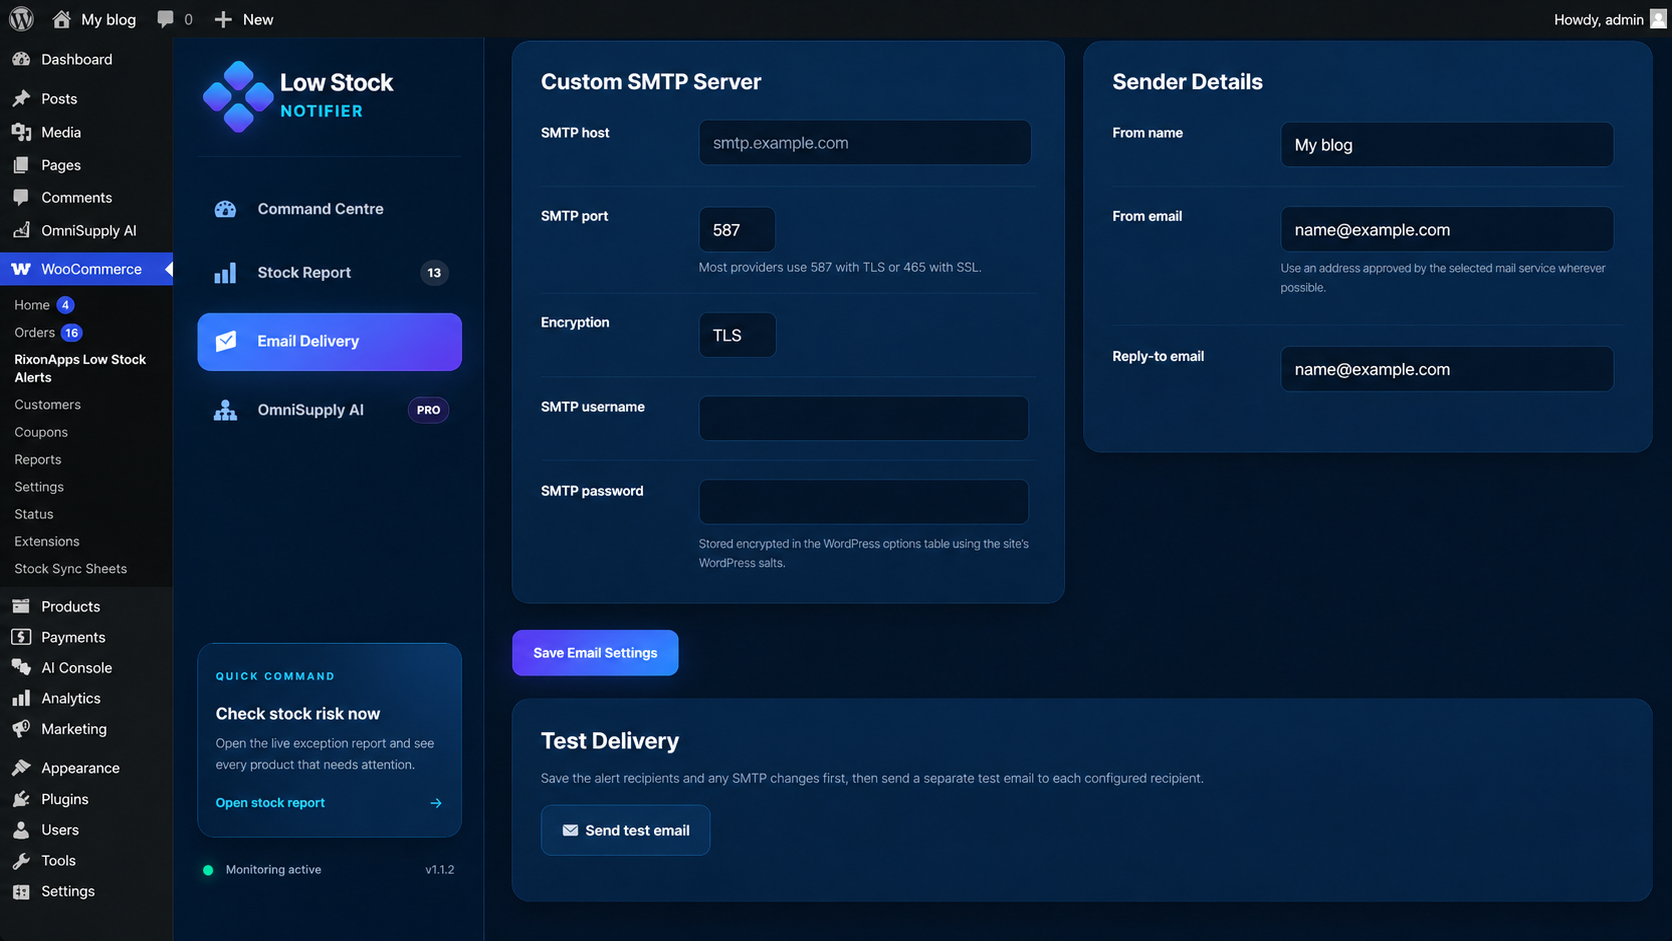Screen dimensions: 1672x941
Task: Click the From email field
Action: 1447,230
